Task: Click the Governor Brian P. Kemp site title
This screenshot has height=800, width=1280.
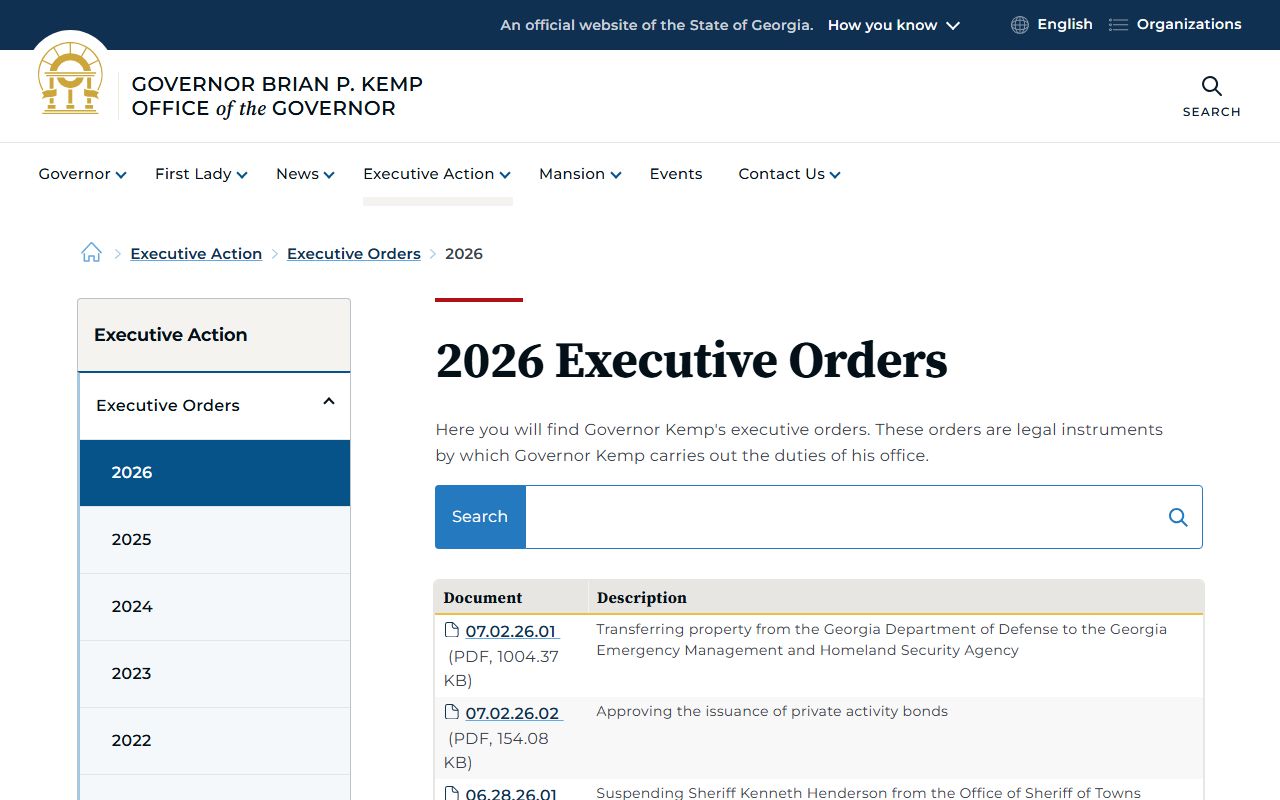Action: click(277, 96)
